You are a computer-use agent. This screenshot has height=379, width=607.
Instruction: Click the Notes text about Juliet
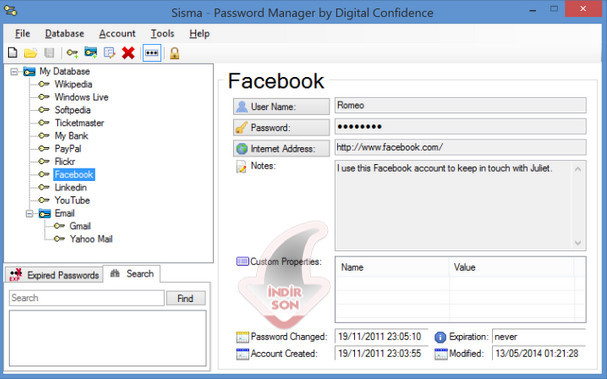[444, 168]
